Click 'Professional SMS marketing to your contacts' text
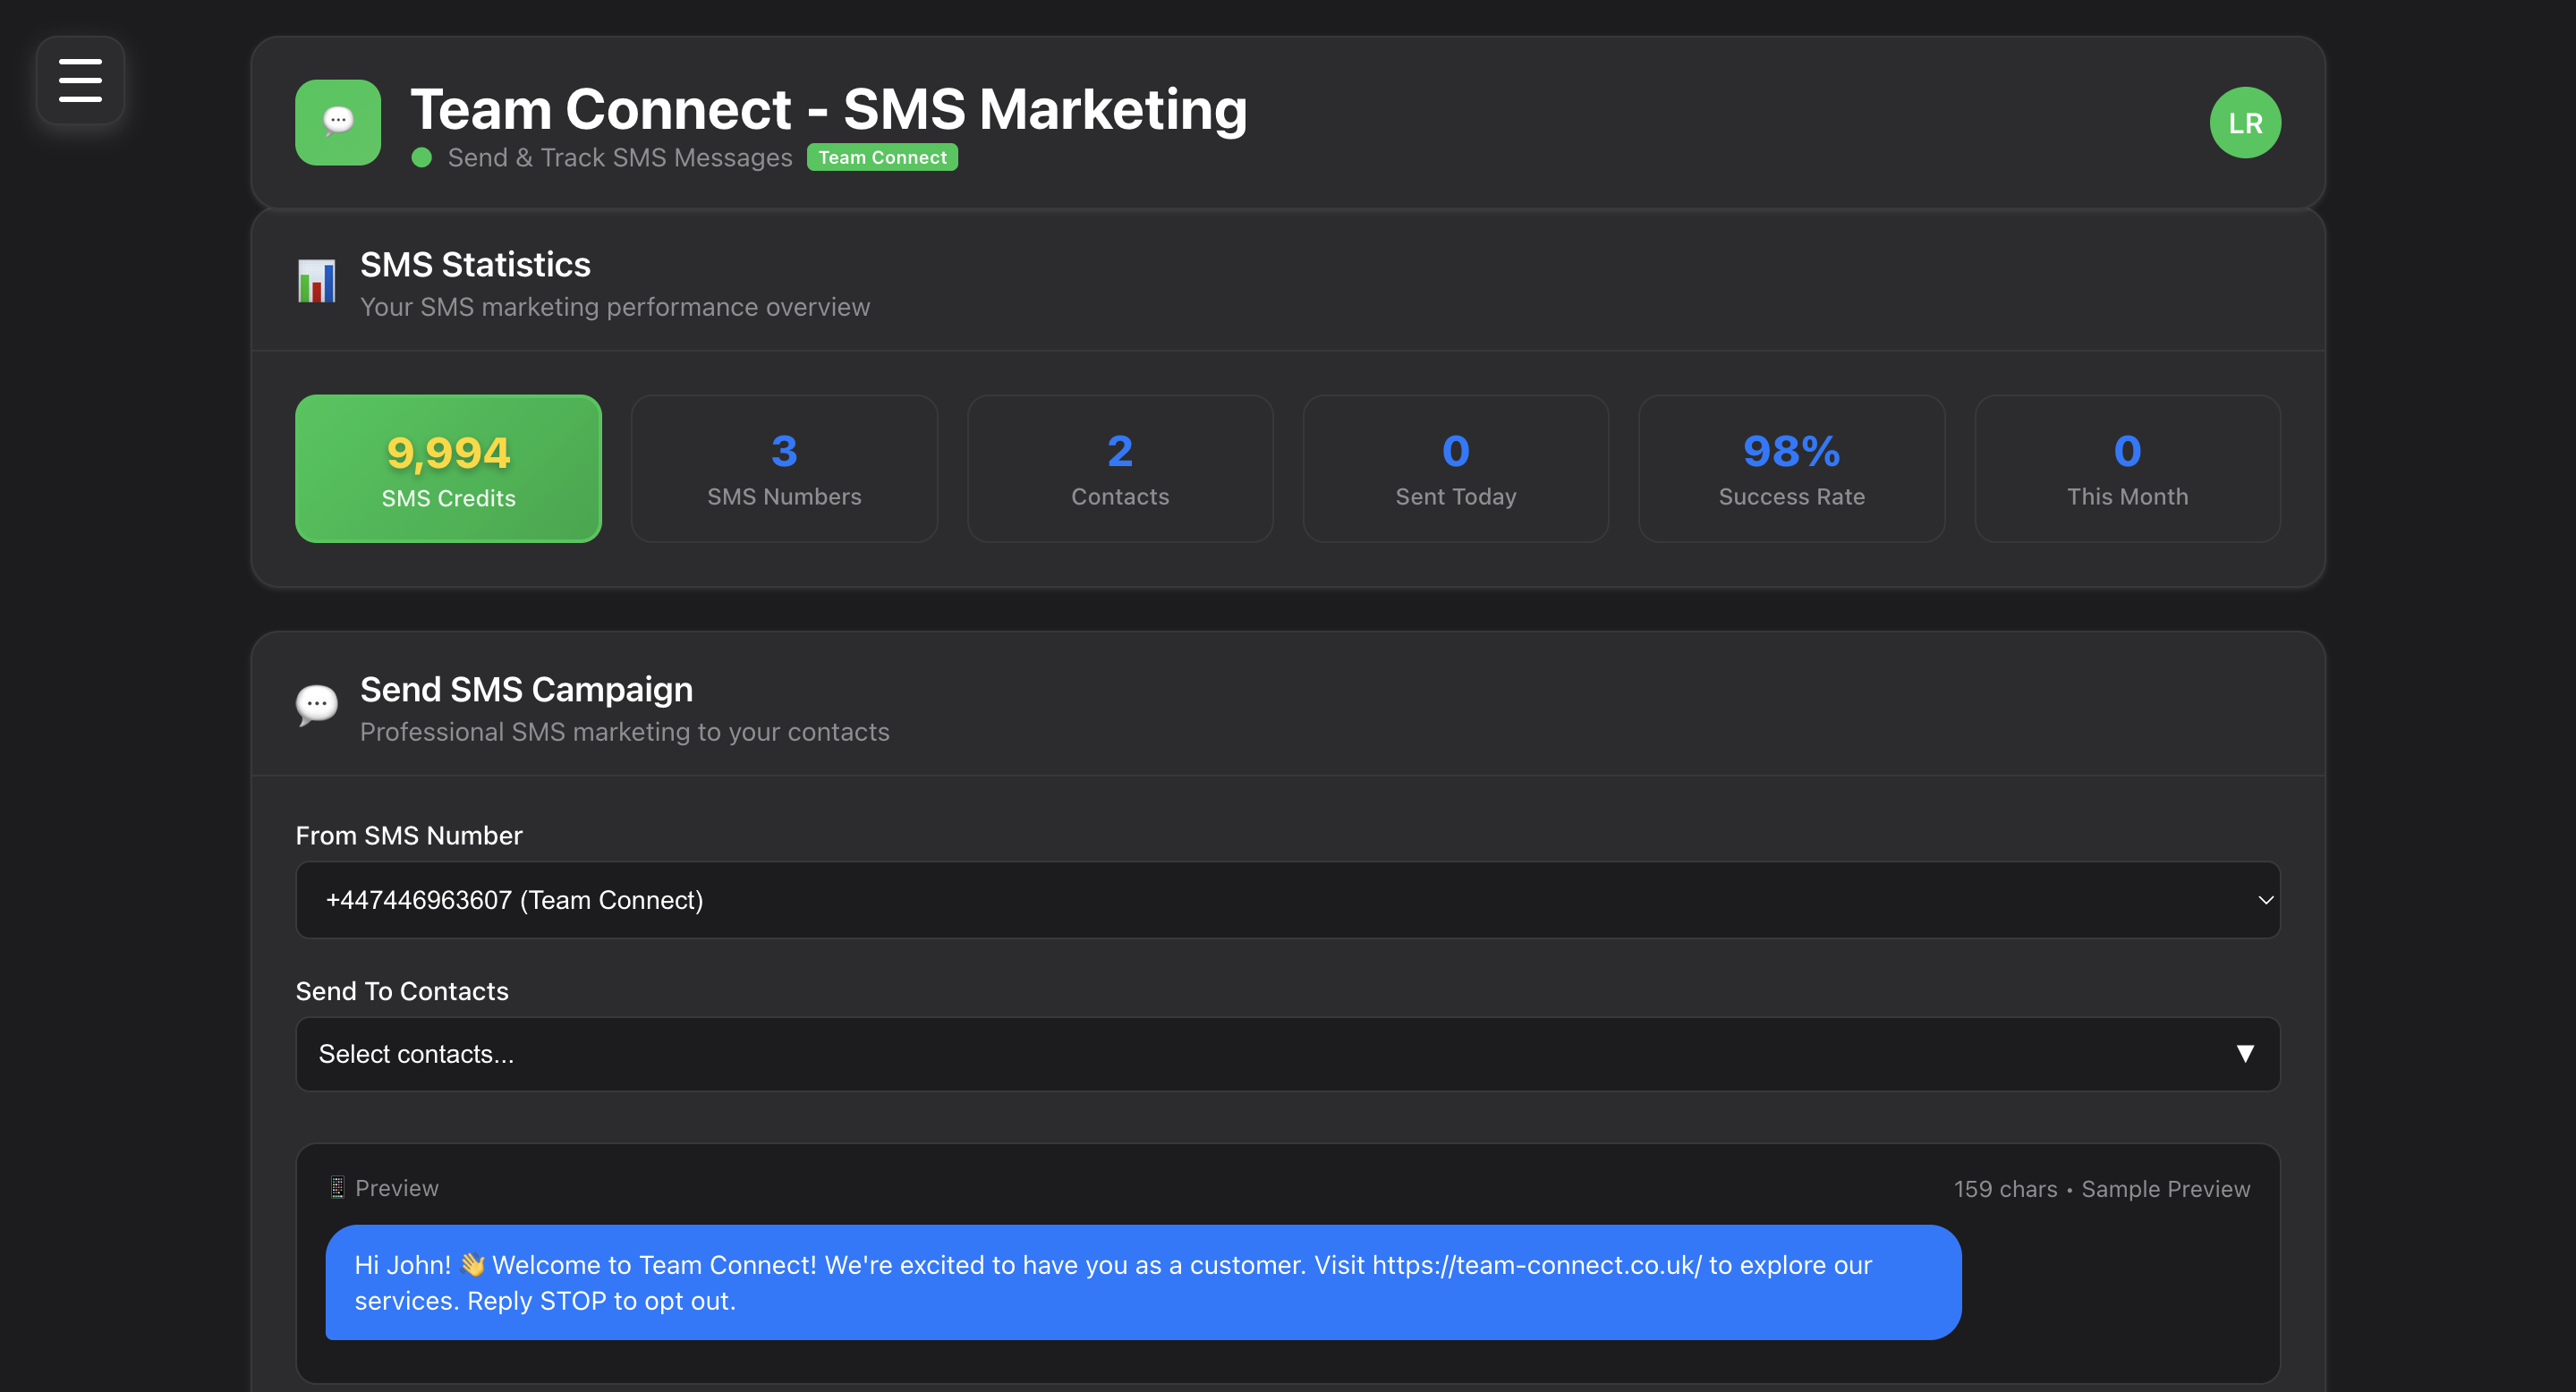 click(x=625, y=732)
